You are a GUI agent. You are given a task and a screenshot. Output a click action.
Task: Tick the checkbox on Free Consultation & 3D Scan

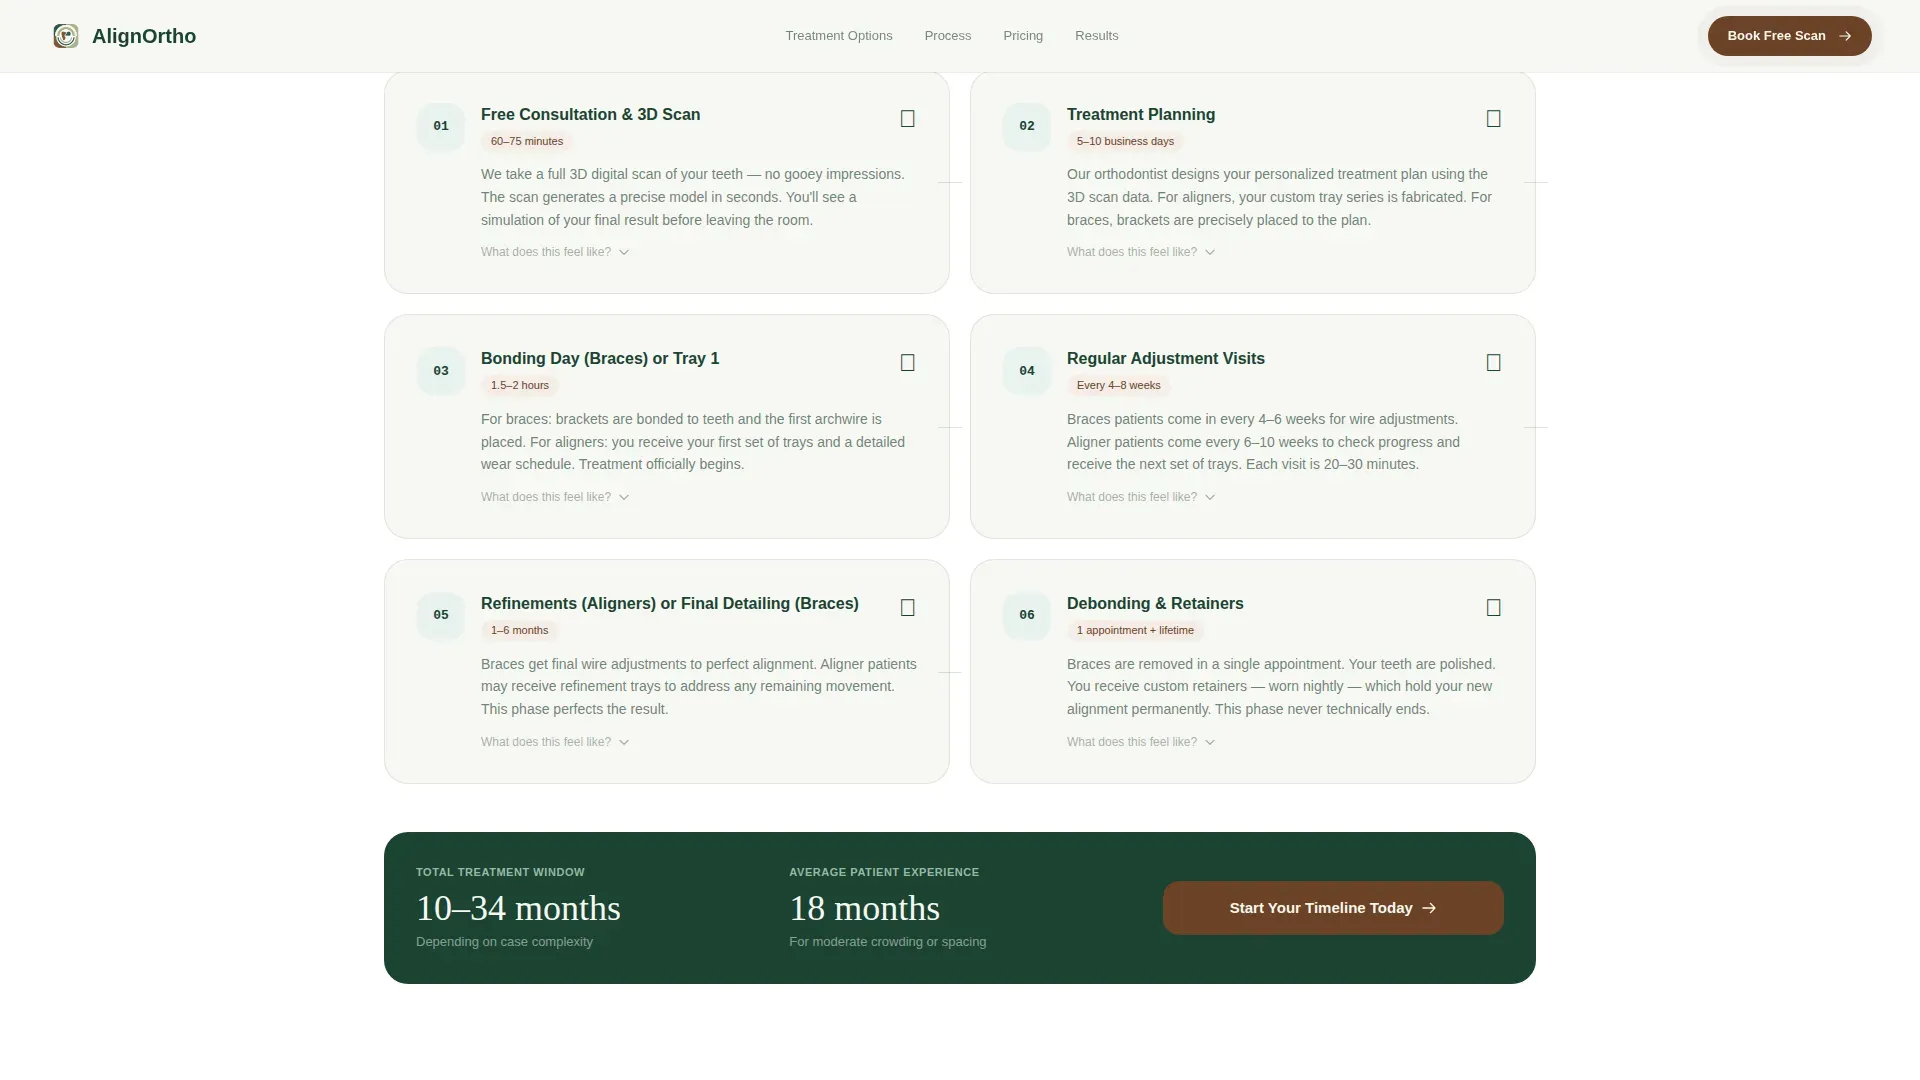pos(908,119)
